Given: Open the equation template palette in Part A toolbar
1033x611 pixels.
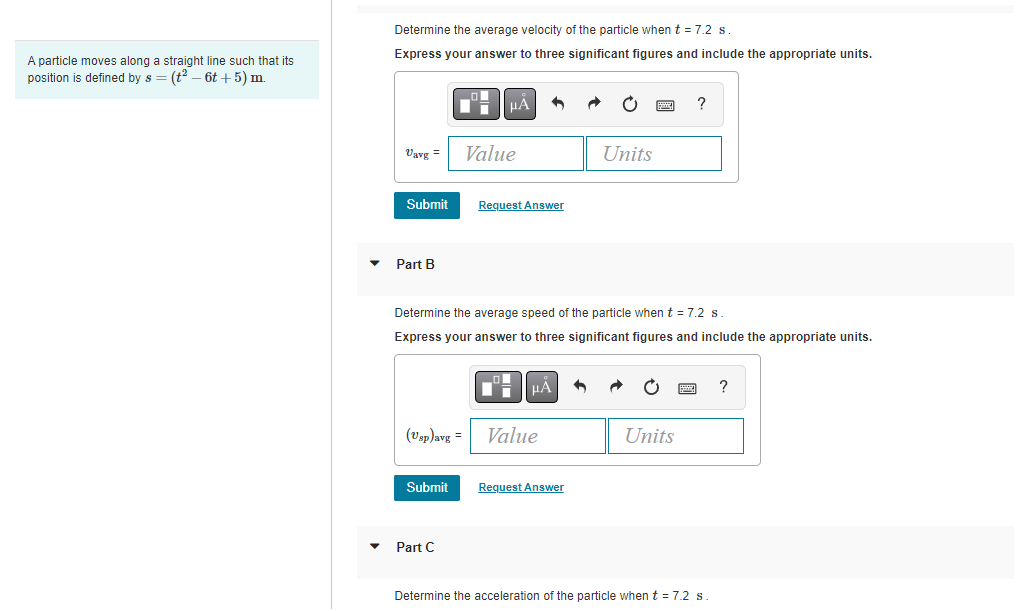Looking at the screenshot, I should (476, 103).
